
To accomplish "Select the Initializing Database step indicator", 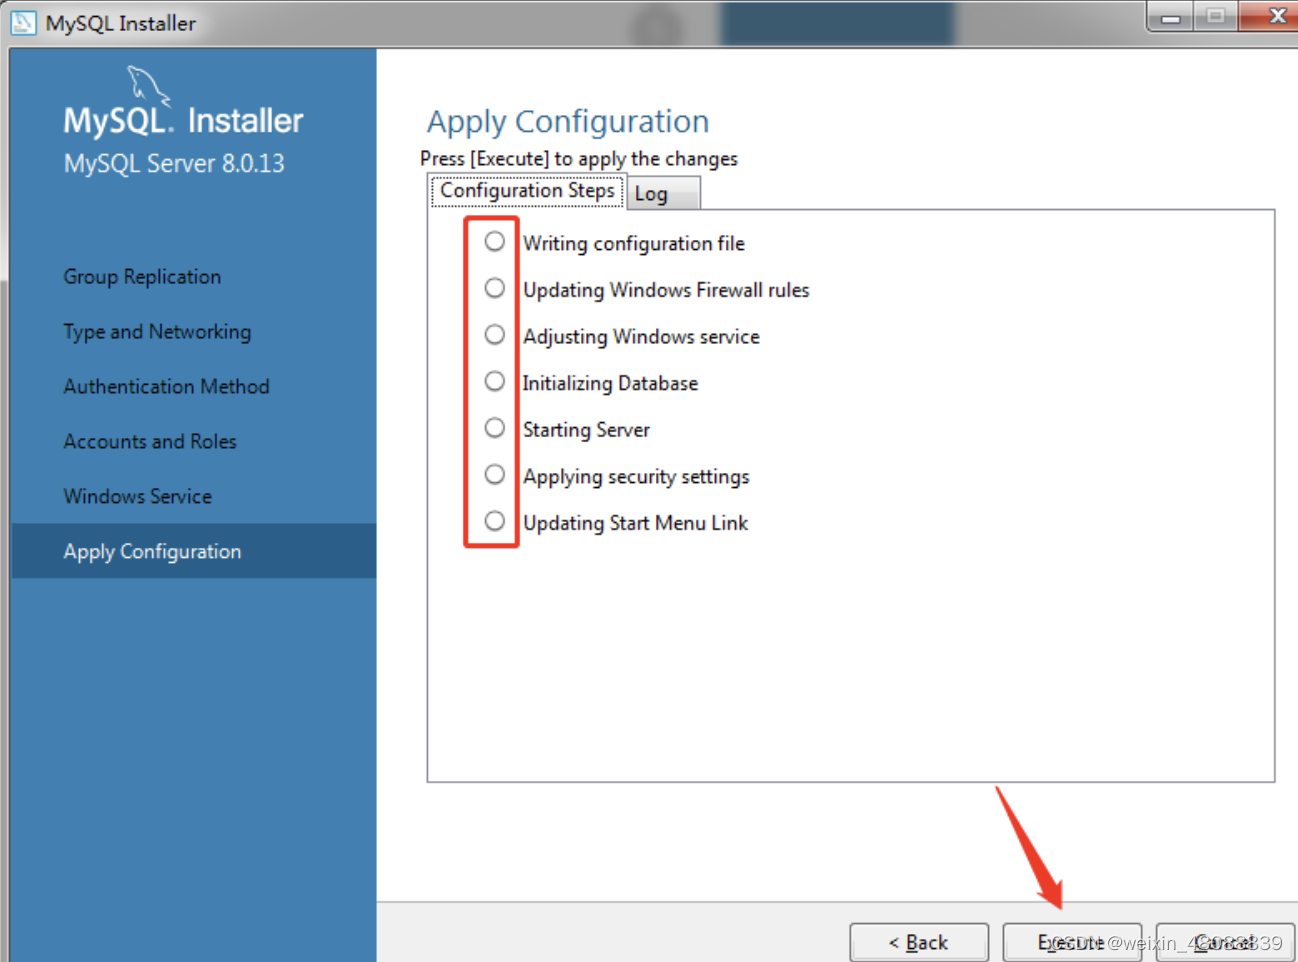I will pos(494,381).
